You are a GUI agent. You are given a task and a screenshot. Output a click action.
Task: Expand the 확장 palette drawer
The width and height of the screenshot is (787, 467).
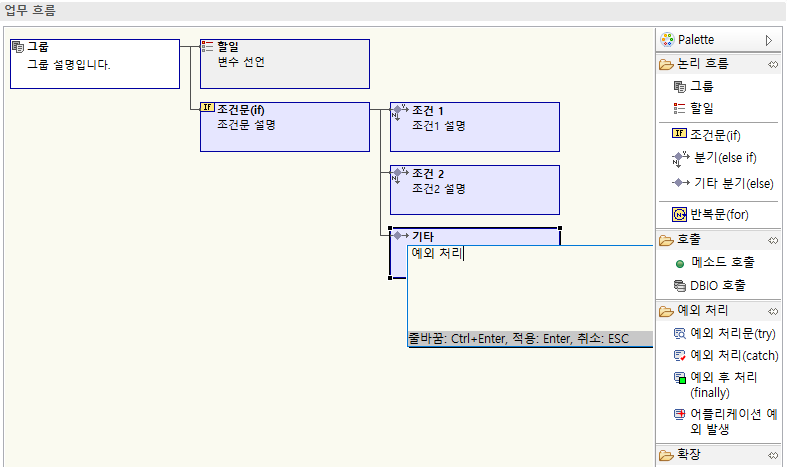click(x=689, y=455)
